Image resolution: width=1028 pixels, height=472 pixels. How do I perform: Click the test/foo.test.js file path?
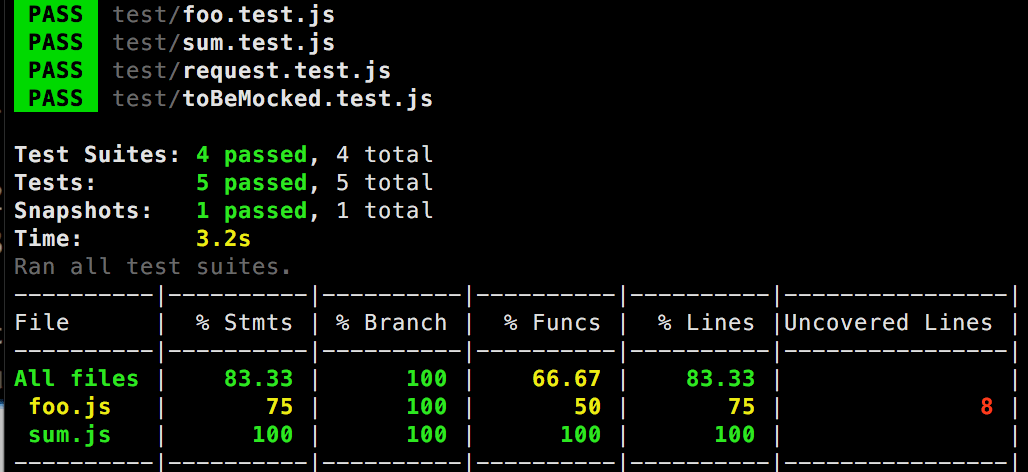pyautogui.click(x=223, y=15)
